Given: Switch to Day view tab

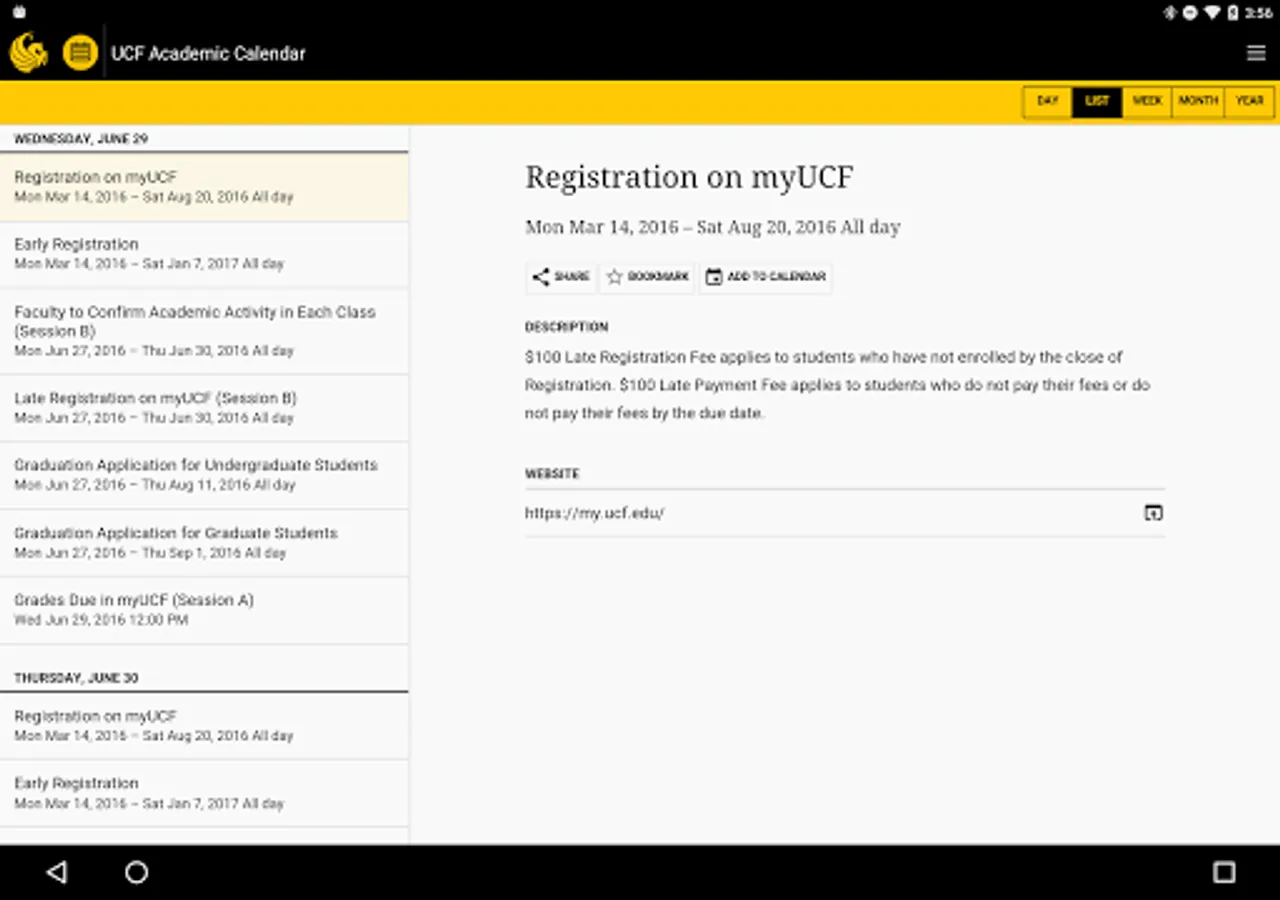Looking at the screenshot, I should point(1047,101).
